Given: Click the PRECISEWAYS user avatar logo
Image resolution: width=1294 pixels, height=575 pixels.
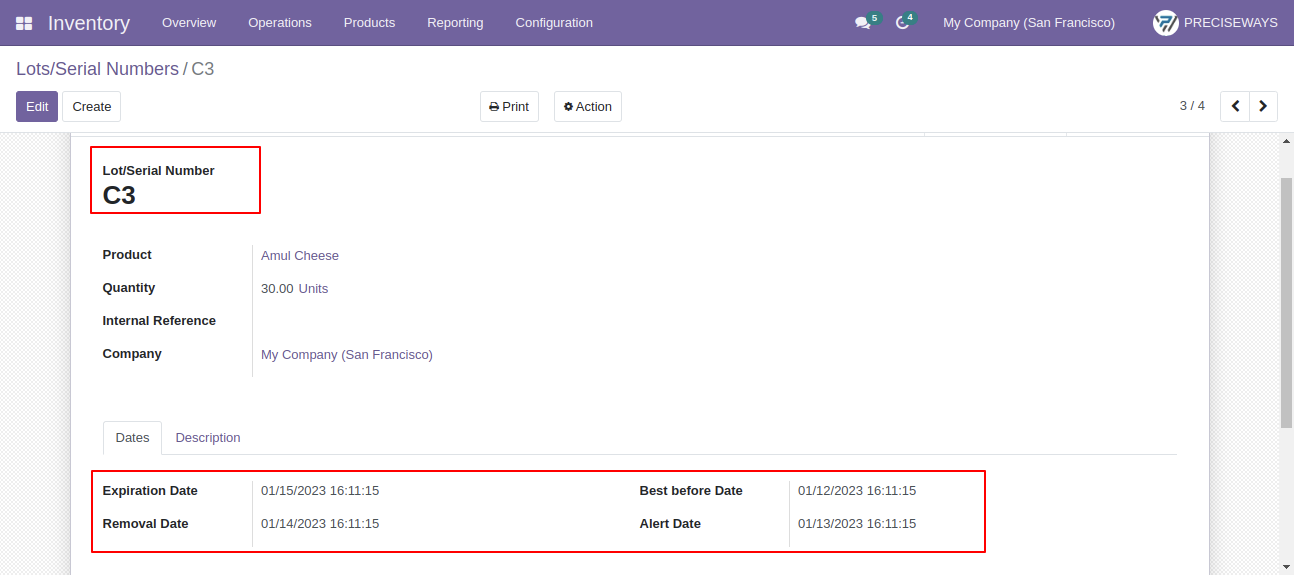Looking at the screenshot, I should point(1166,22).
